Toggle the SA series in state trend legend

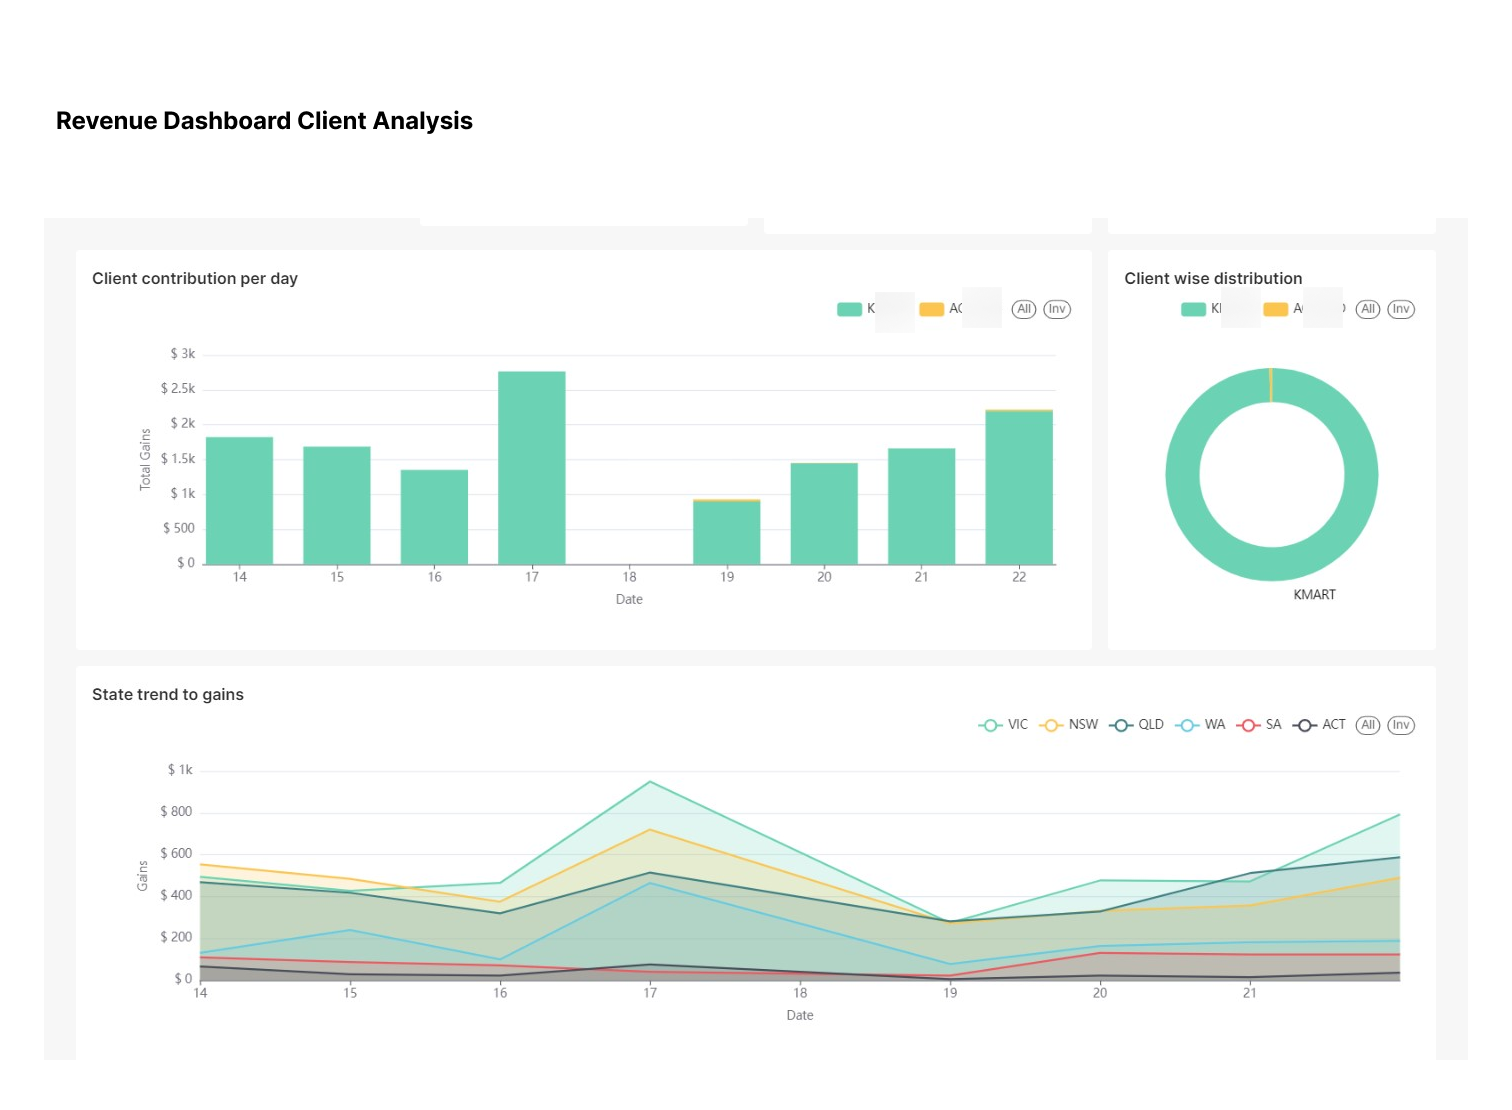point(1259,725)
